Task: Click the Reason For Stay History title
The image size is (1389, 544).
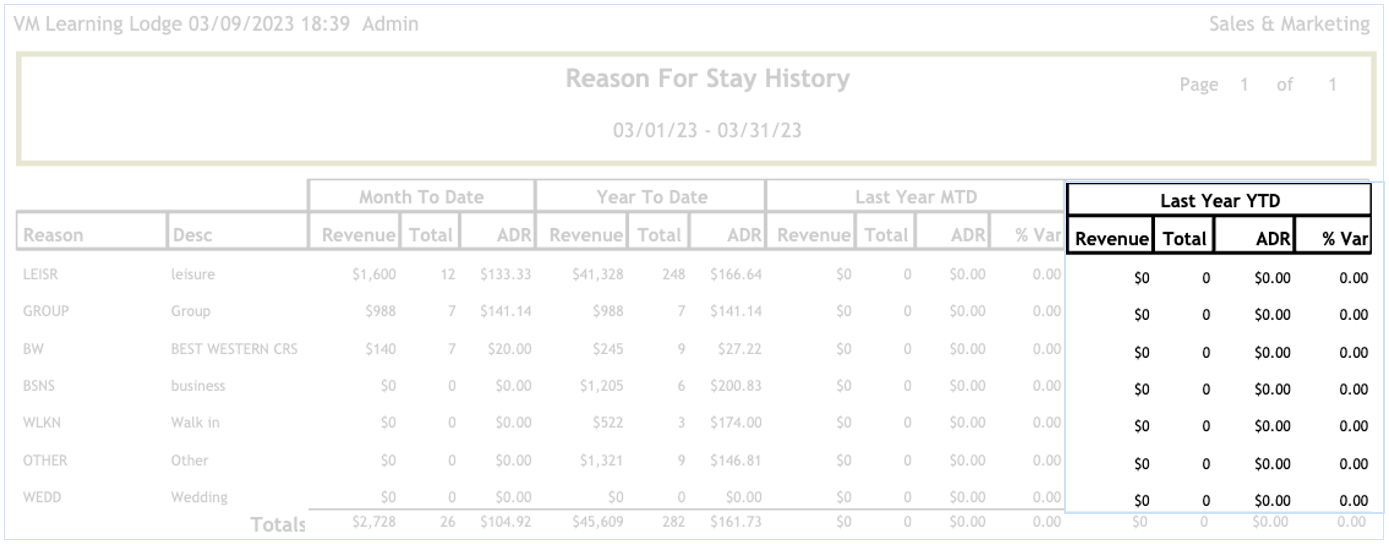Action: point(707,79)
